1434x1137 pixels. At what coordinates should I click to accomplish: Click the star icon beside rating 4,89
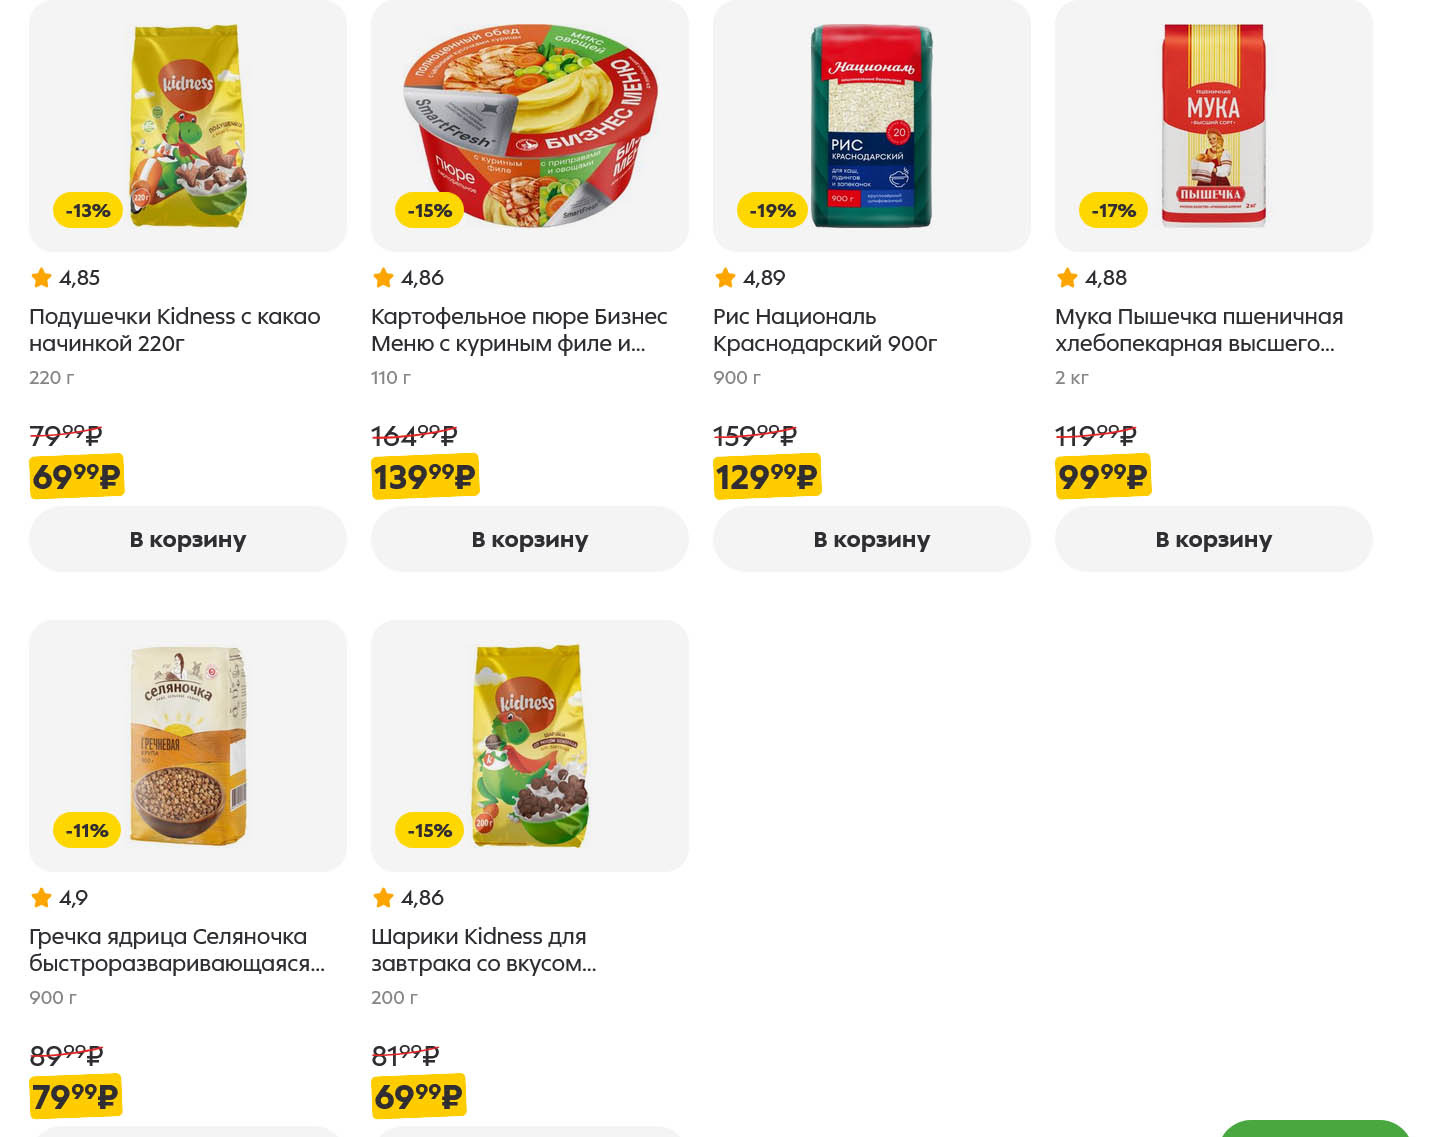[725, 278]
